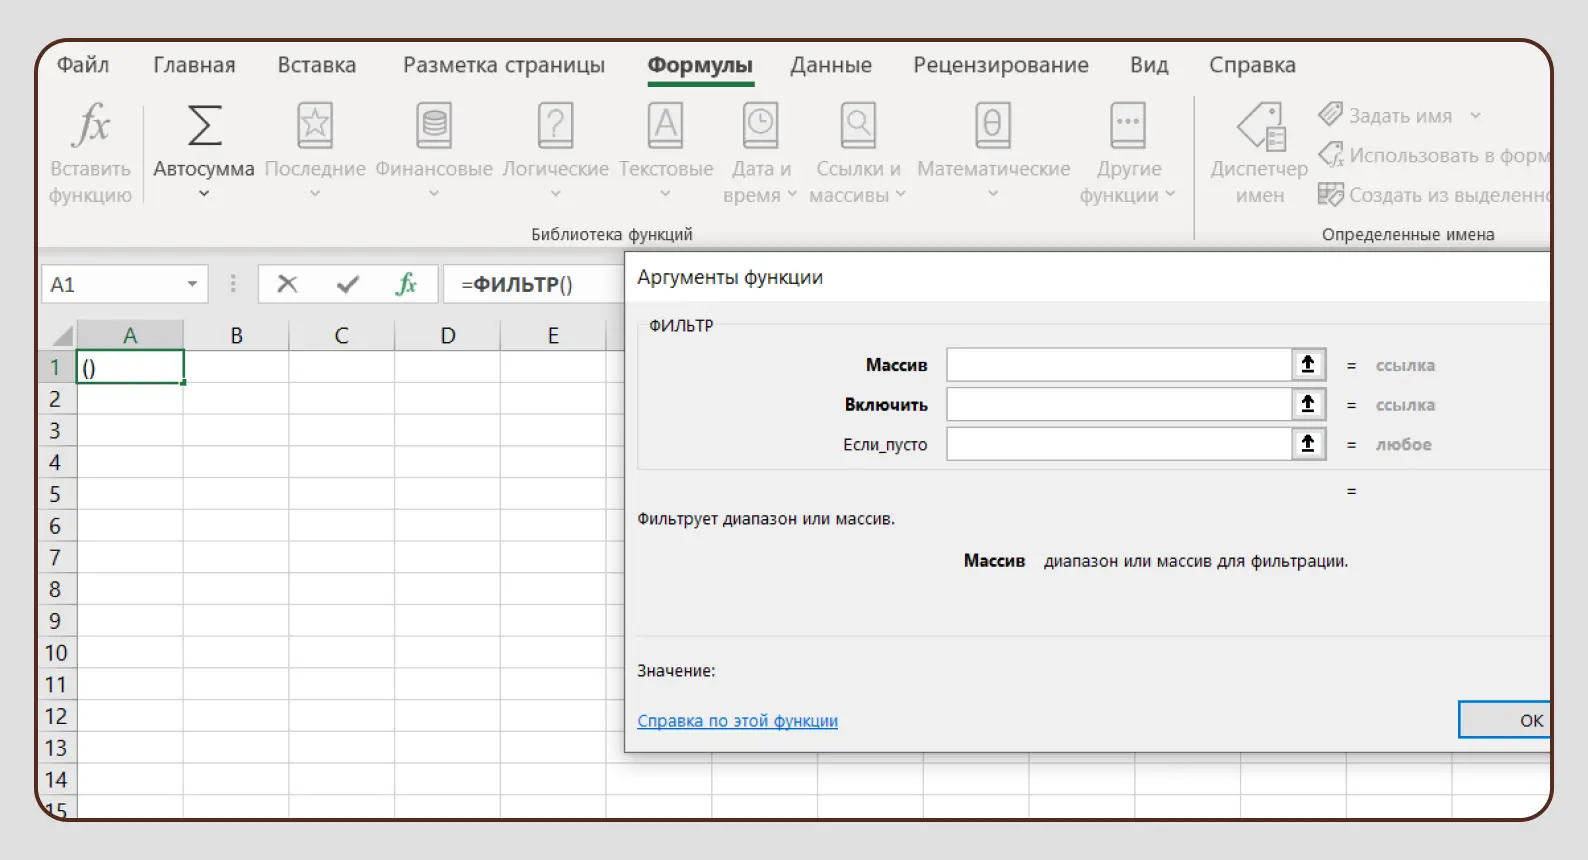Open the Lookup and Reference functions icon
The height and width of the screenshot is (860, 1588).
pyautogui.click(x=858, y=126)
